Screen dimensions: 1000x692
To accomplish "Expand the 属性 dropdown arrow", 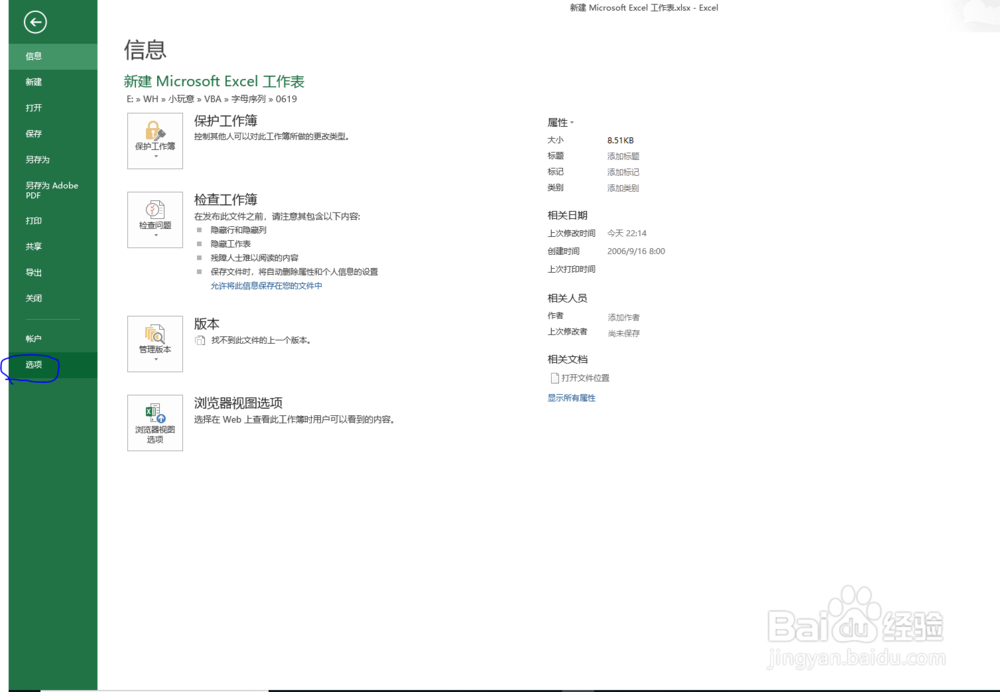I will click(x=572, y=122).
